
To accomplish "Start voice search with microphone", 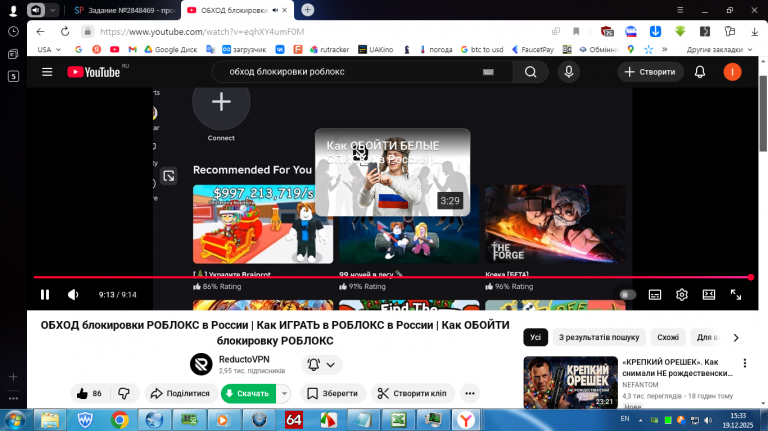I will coord(569,72).
